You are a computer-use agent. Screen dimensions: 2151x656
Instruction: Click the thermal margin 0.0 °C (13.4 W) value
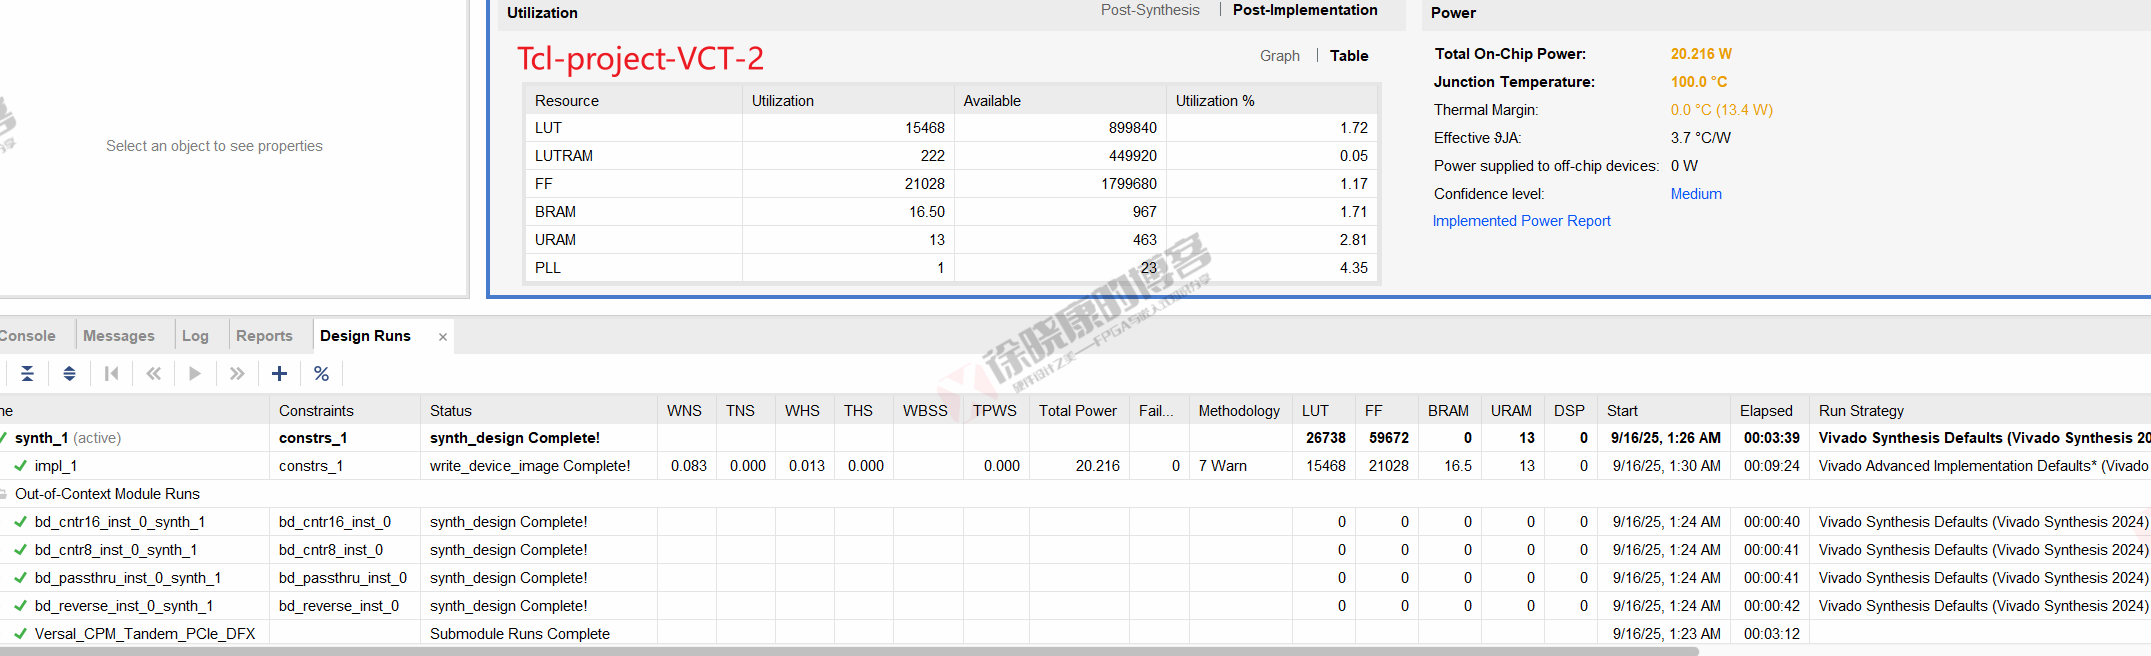(1721, 110)
